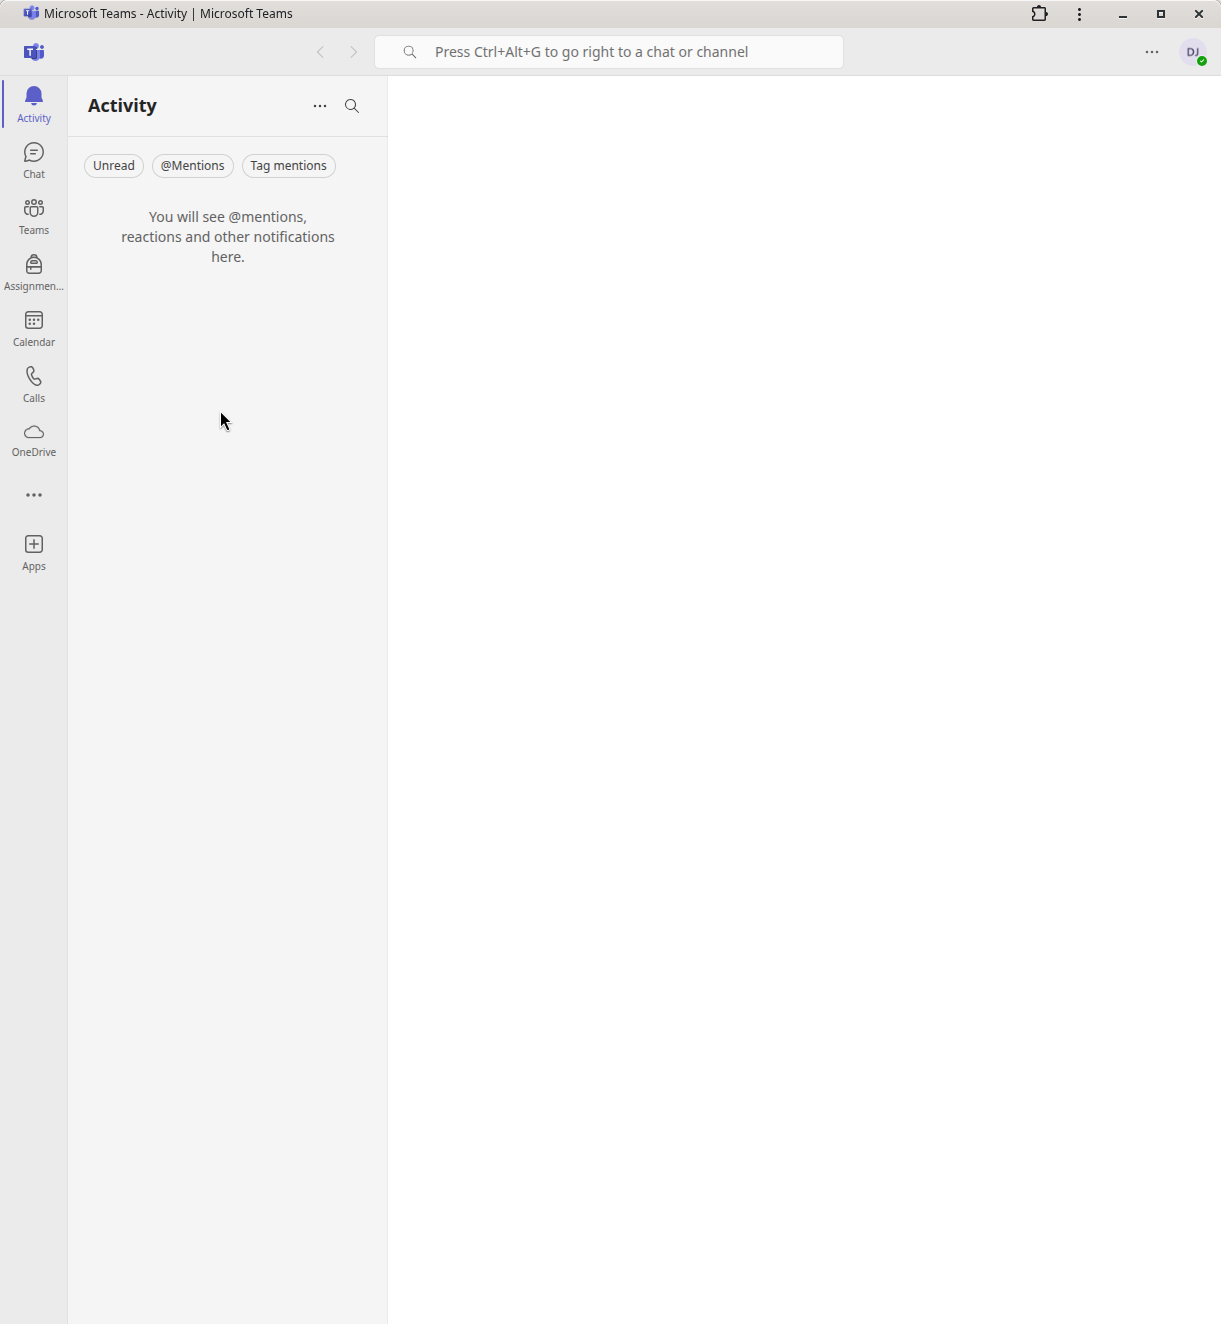Viewport: 1221px width, 1324px height.
Task: Toggle the Tag mentions filter
Action: (x=289, y=166)
